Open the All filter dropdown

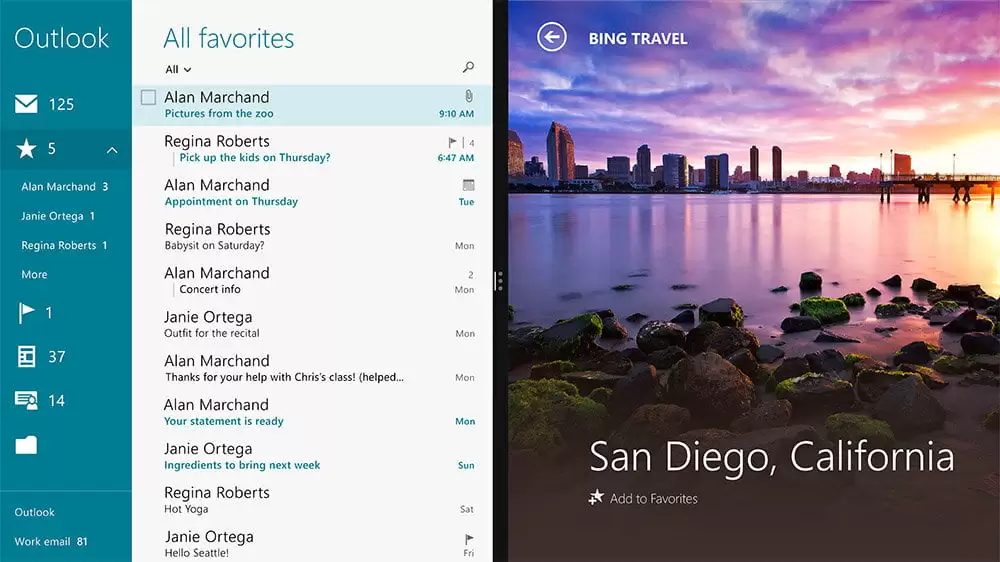click(178, 69)
